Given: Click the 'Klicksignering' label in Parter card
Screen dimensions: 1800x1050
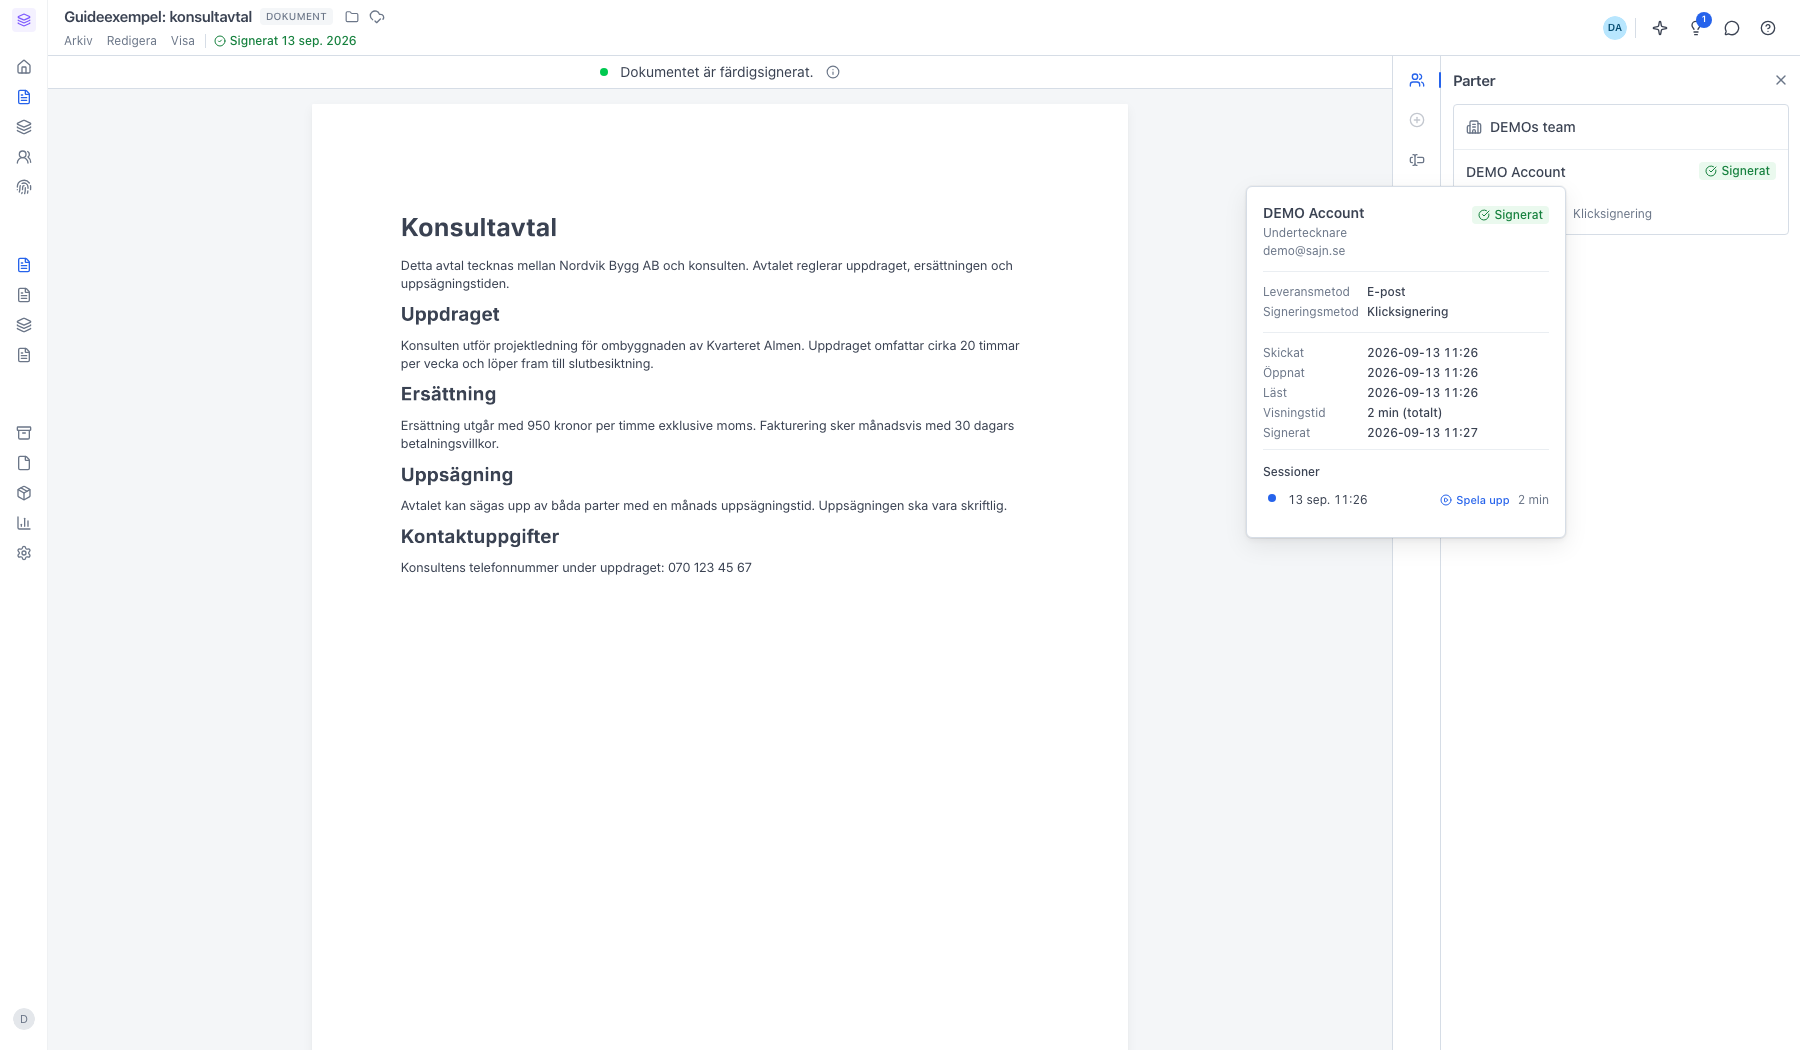Looking at the screenshot, I should [1612, 214].
